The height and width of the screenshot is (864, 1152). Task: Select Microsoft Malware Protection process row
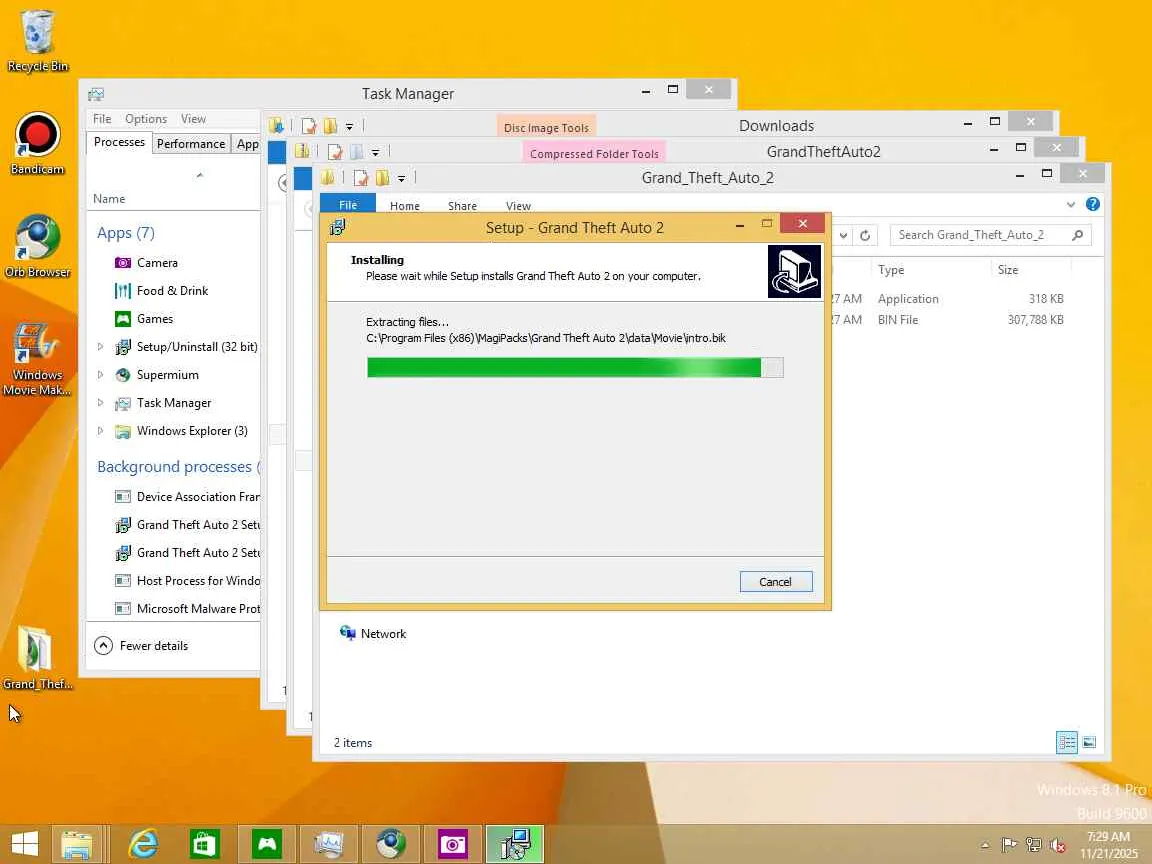(x=173, y=608)
